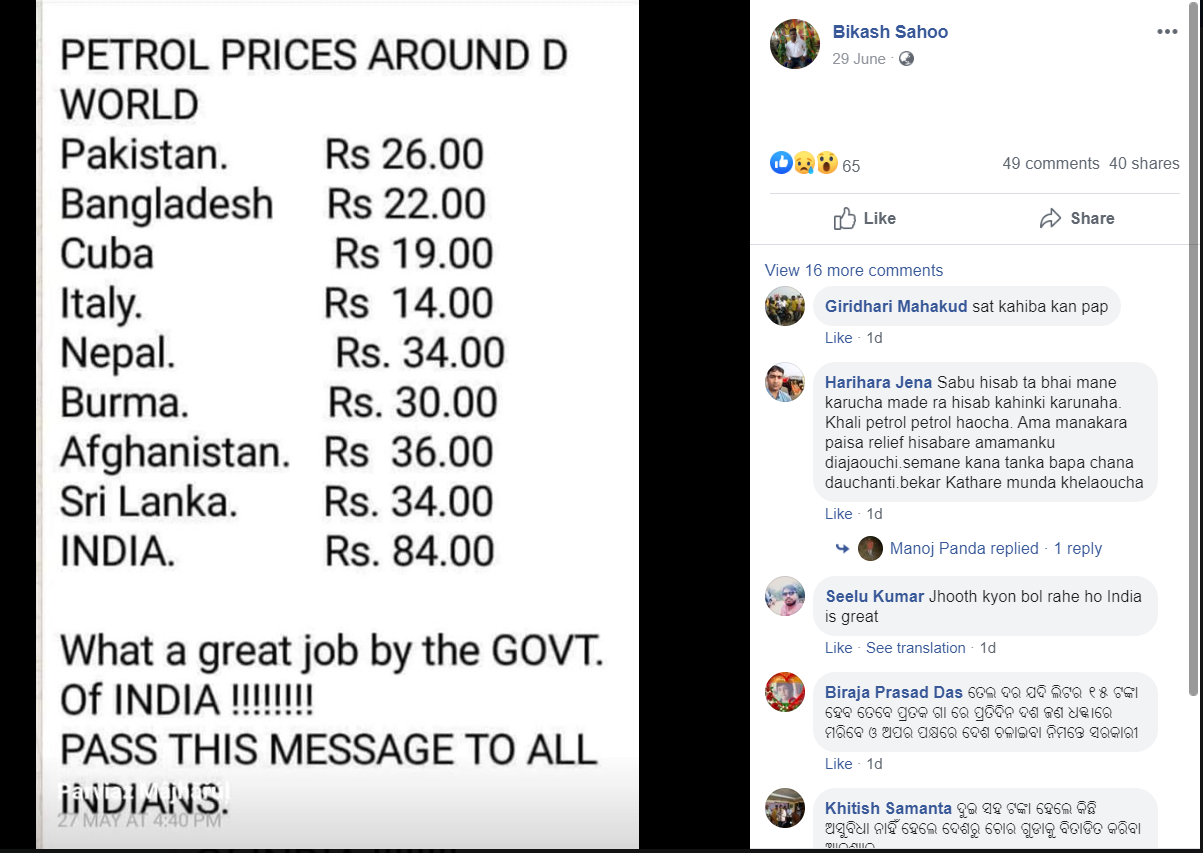Screen dimensions: 1203x853
Task: Open Bikash Sahoo's profile picture
Action: pos(795,43)
